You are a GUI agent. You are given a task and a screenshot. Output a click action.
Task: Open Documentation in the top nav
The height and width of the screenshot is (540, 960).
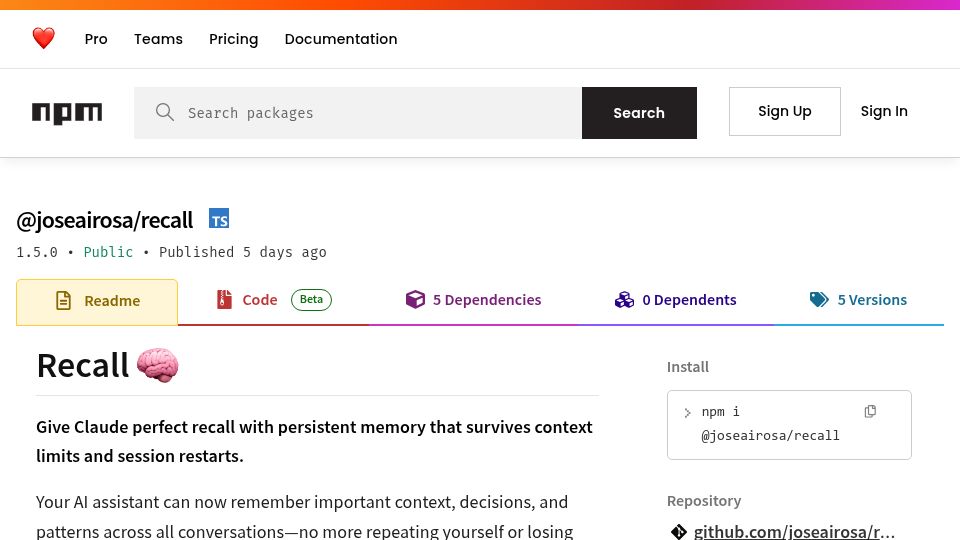point(341,39)
